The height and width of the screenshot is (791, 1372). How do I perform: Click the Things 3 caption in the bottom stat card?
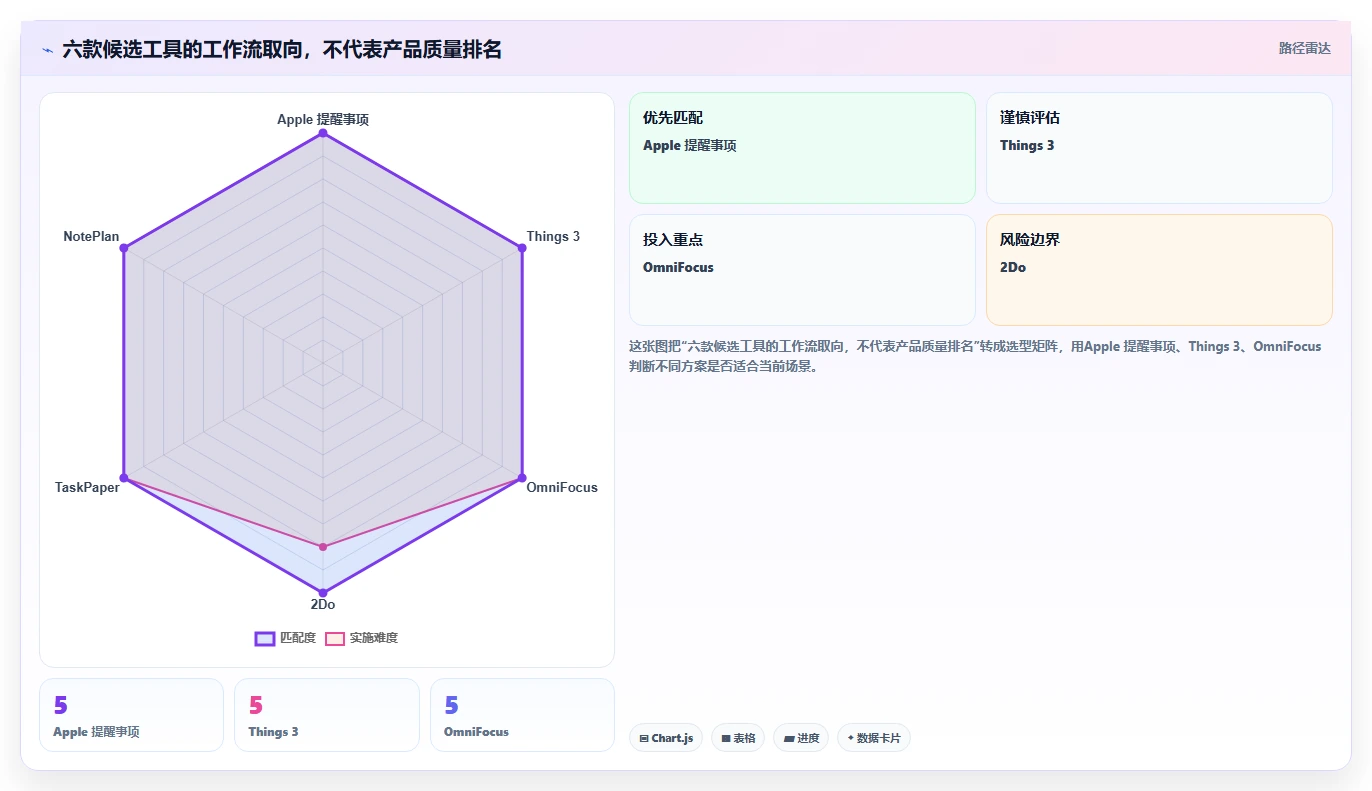pos(273,732)
